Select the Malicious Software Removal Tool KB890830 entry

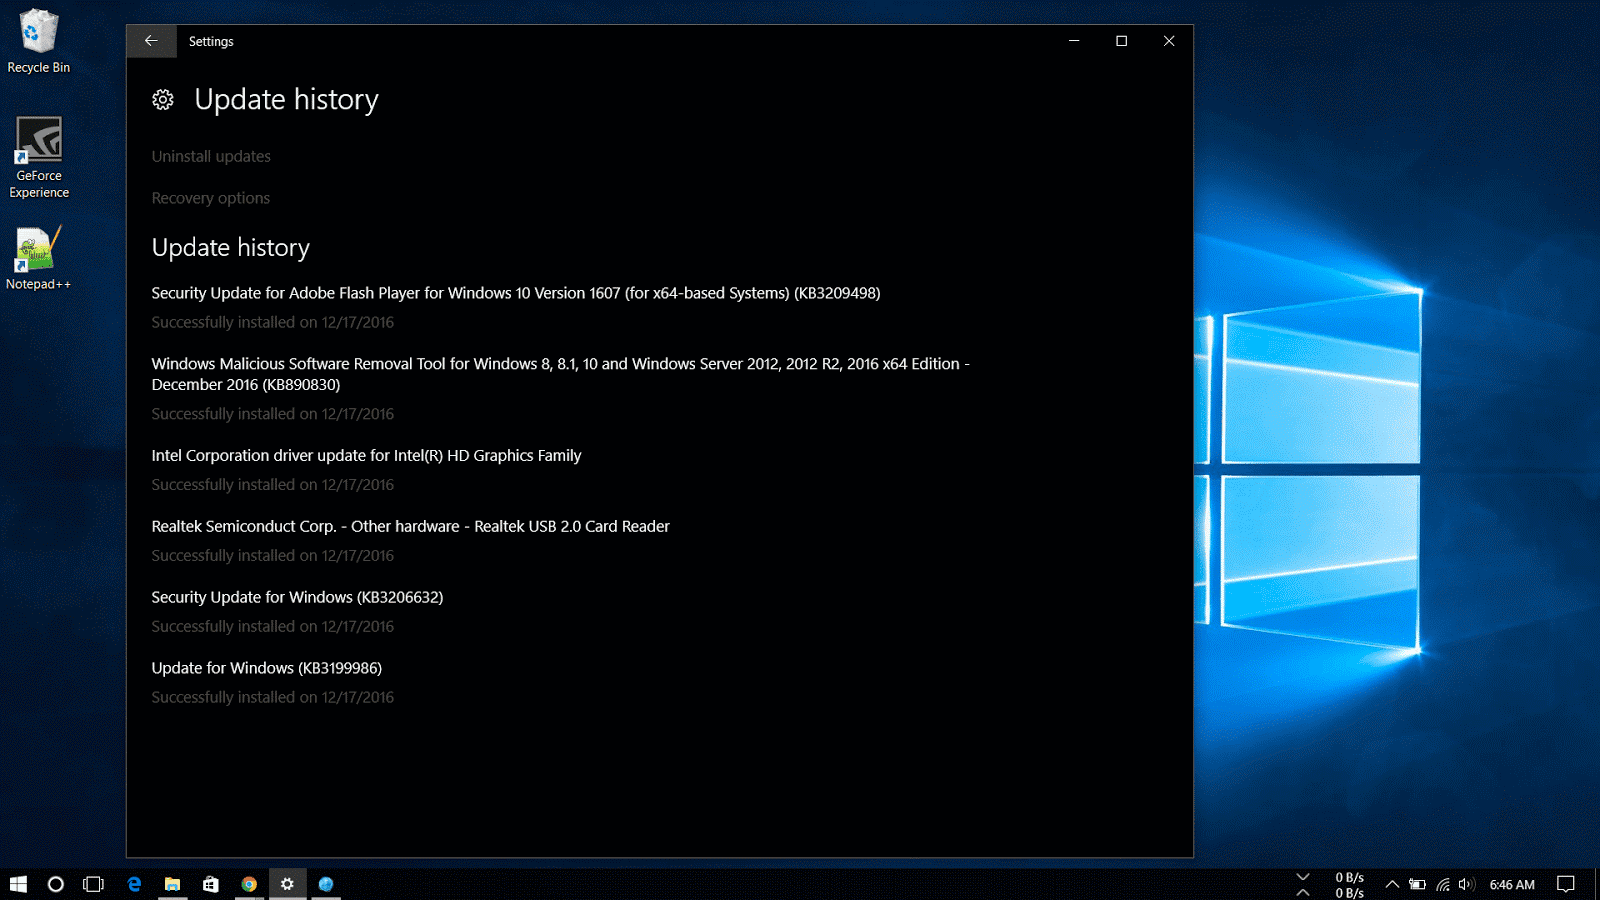click(561, 374)
